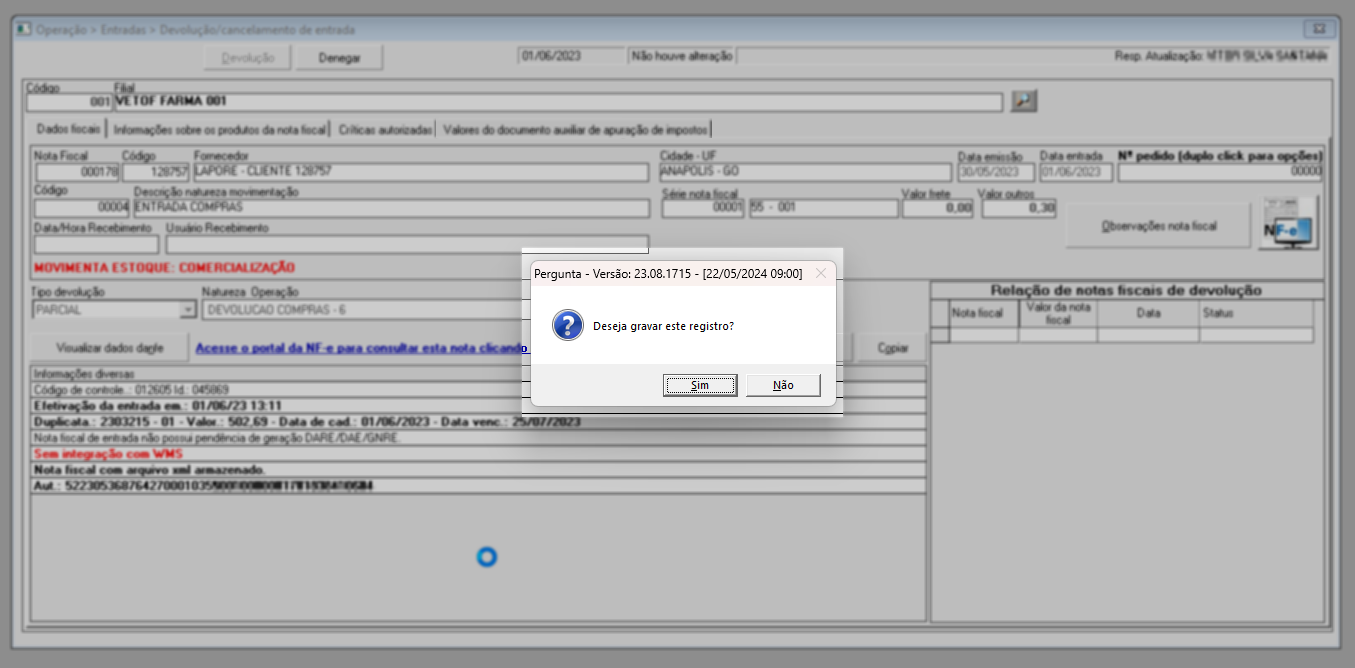Confirm saving with the Sim button

pos(700,385)
